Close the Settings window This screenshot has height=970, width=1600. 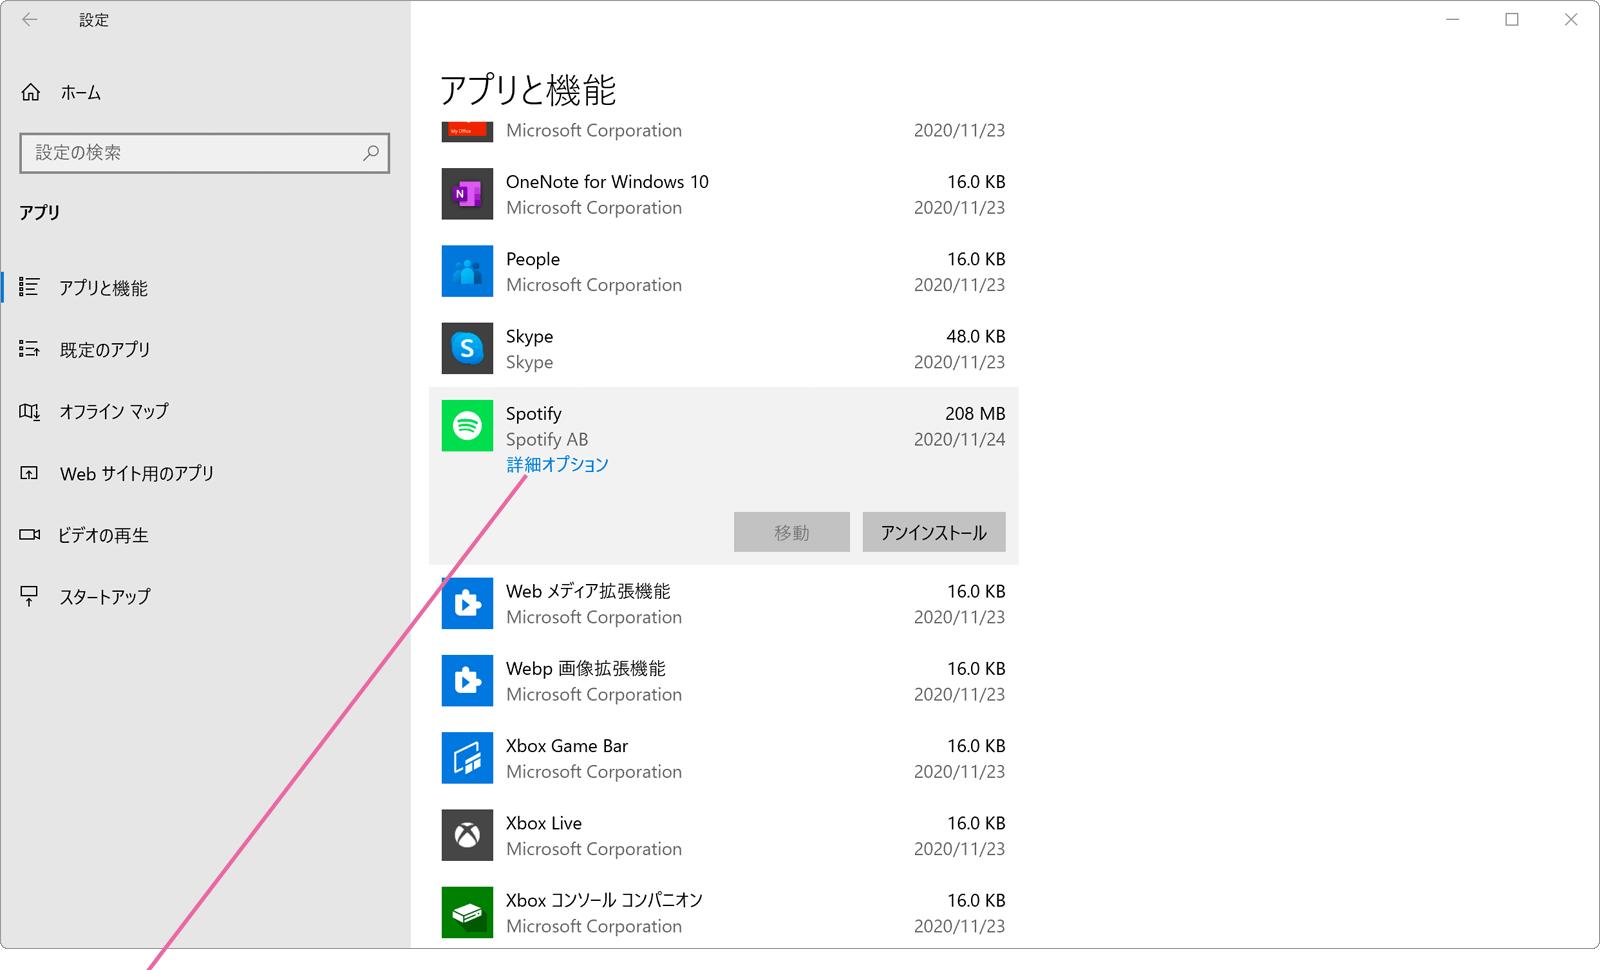click(x=1571, y=19)
